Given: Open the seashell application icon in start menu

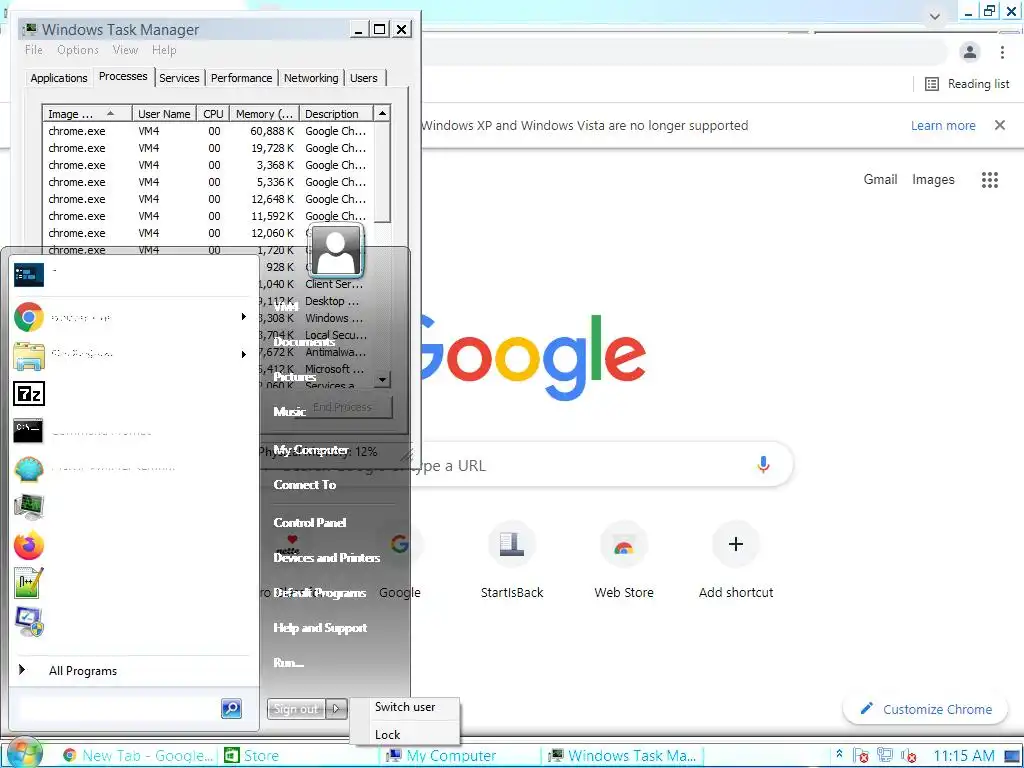Looking at the screenshot, I should click(x=29, y=468).
